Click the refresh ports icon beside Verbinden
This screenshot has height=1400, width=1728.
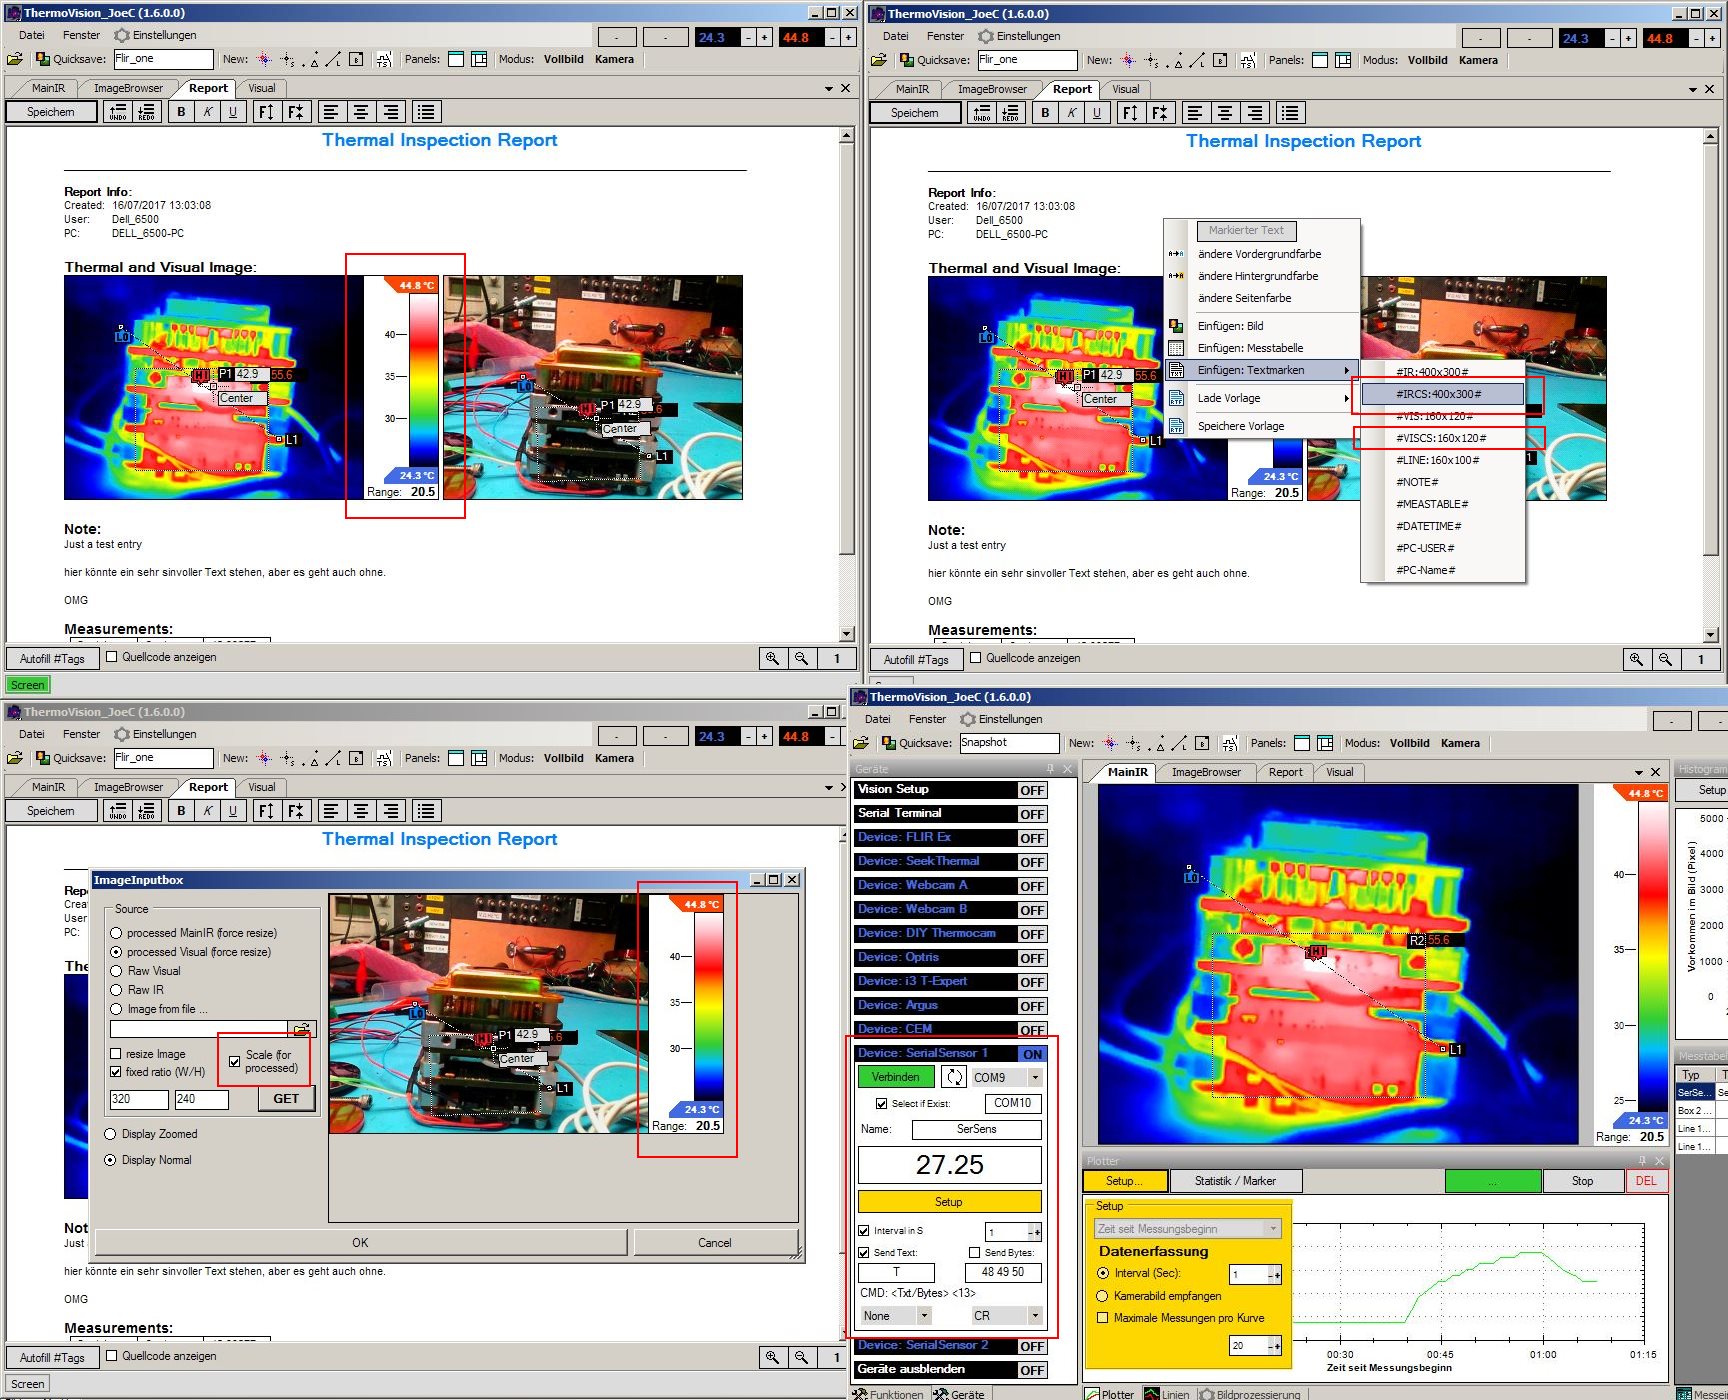pyautogui.click(x=954, y=1077)
